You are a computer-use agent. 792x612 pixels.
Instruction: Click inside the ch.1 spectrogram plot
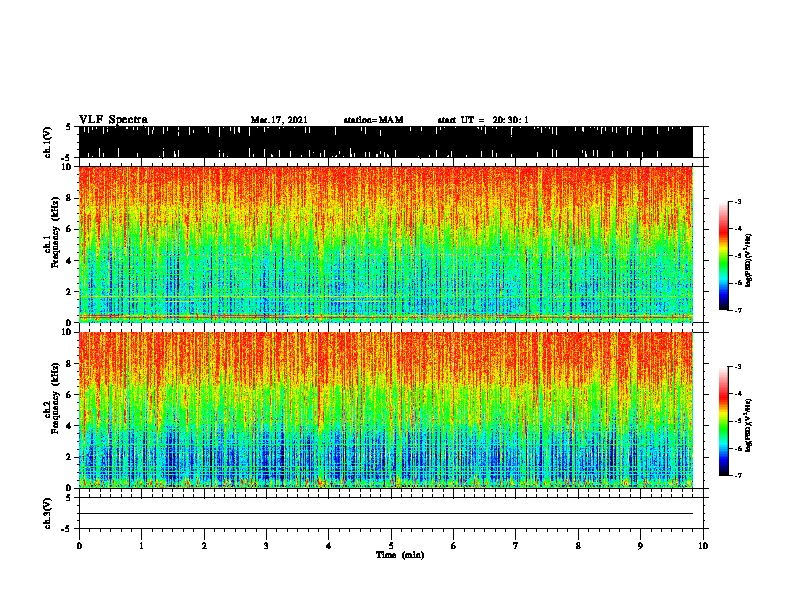pyautogui.click(x=385, y=244)
